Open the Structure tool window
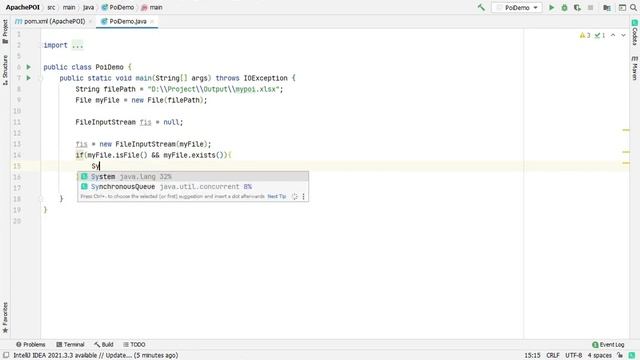This screenshot has width=640, height=360. point(5,70)
